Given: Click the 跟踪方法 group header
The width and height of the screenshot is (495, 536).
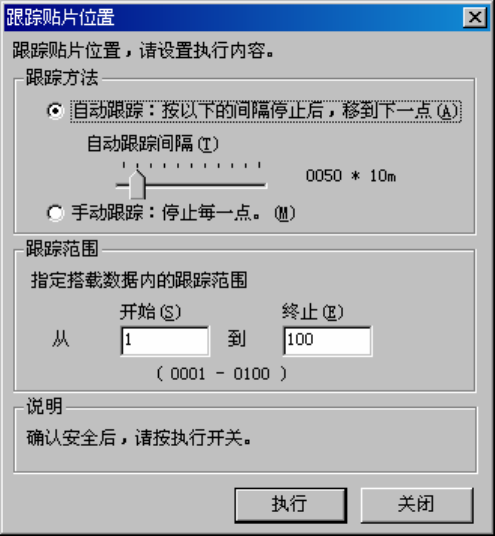Looking at the screenshot, I should 62,78.
